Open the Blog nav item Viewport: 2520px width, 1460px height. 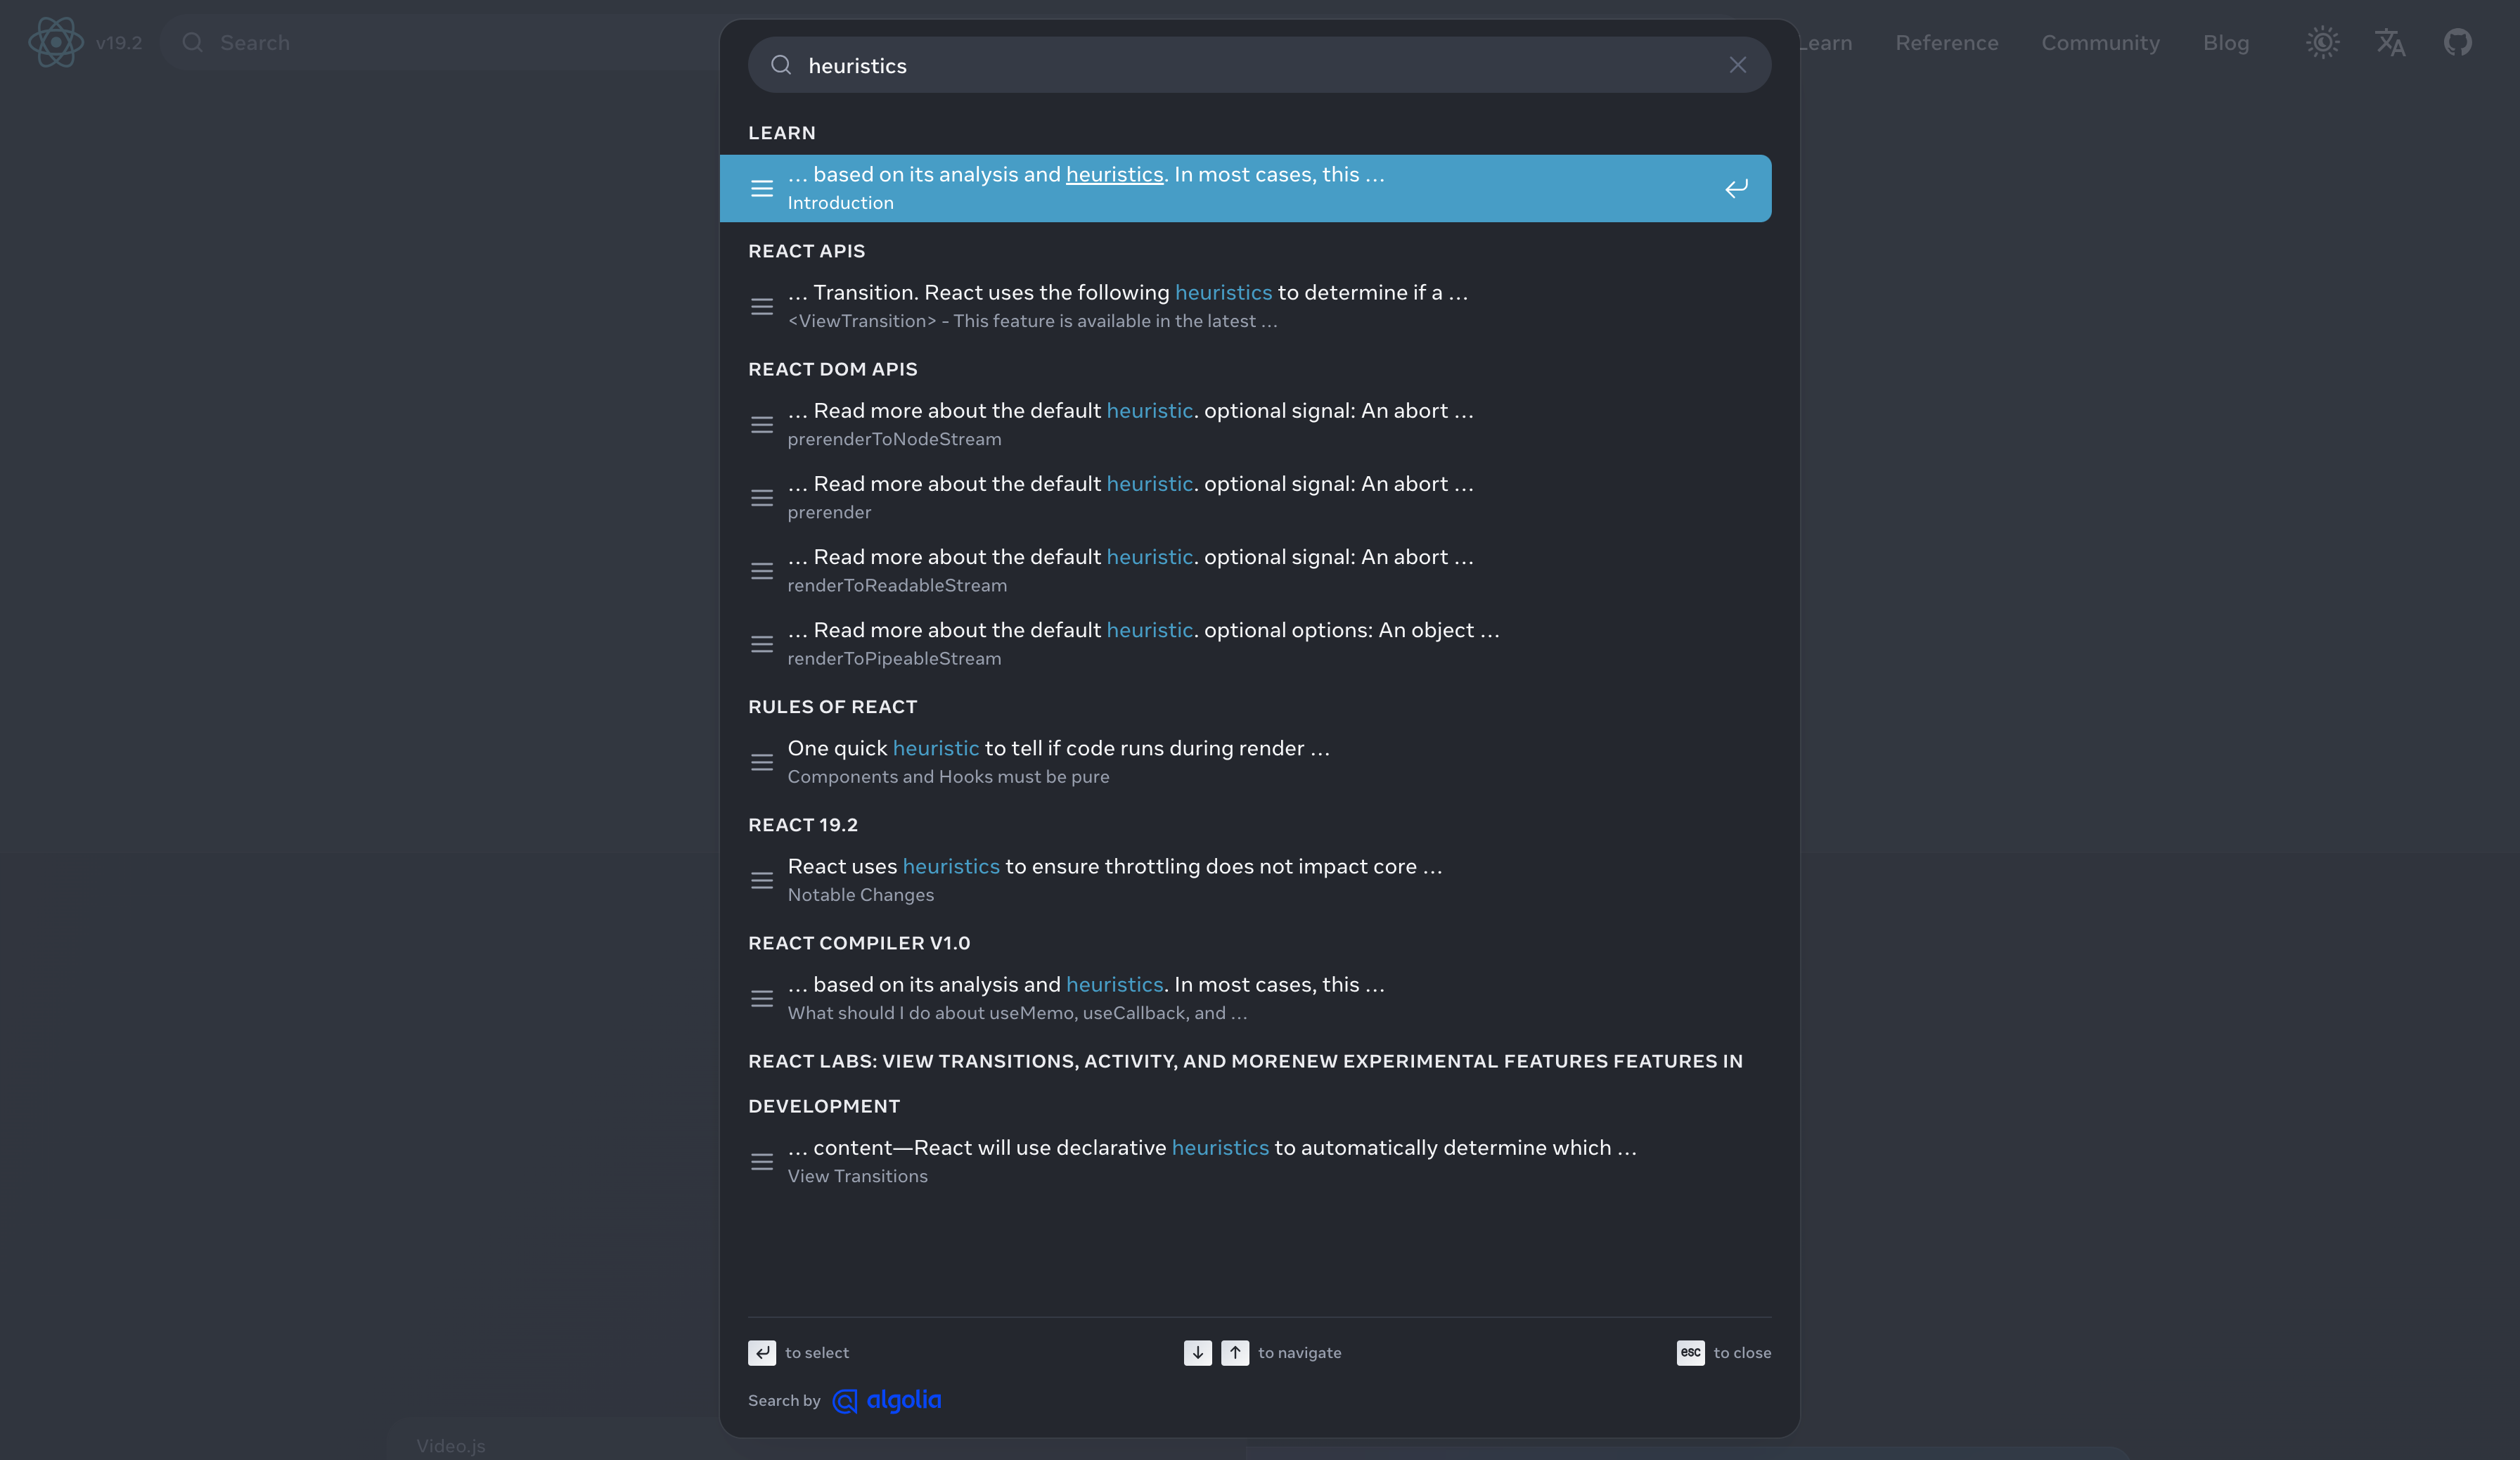[2225, 42]
